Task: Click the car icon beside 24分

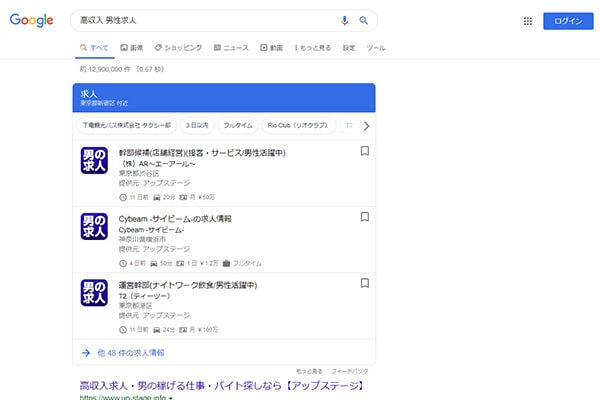Action: tap(157, 330)
